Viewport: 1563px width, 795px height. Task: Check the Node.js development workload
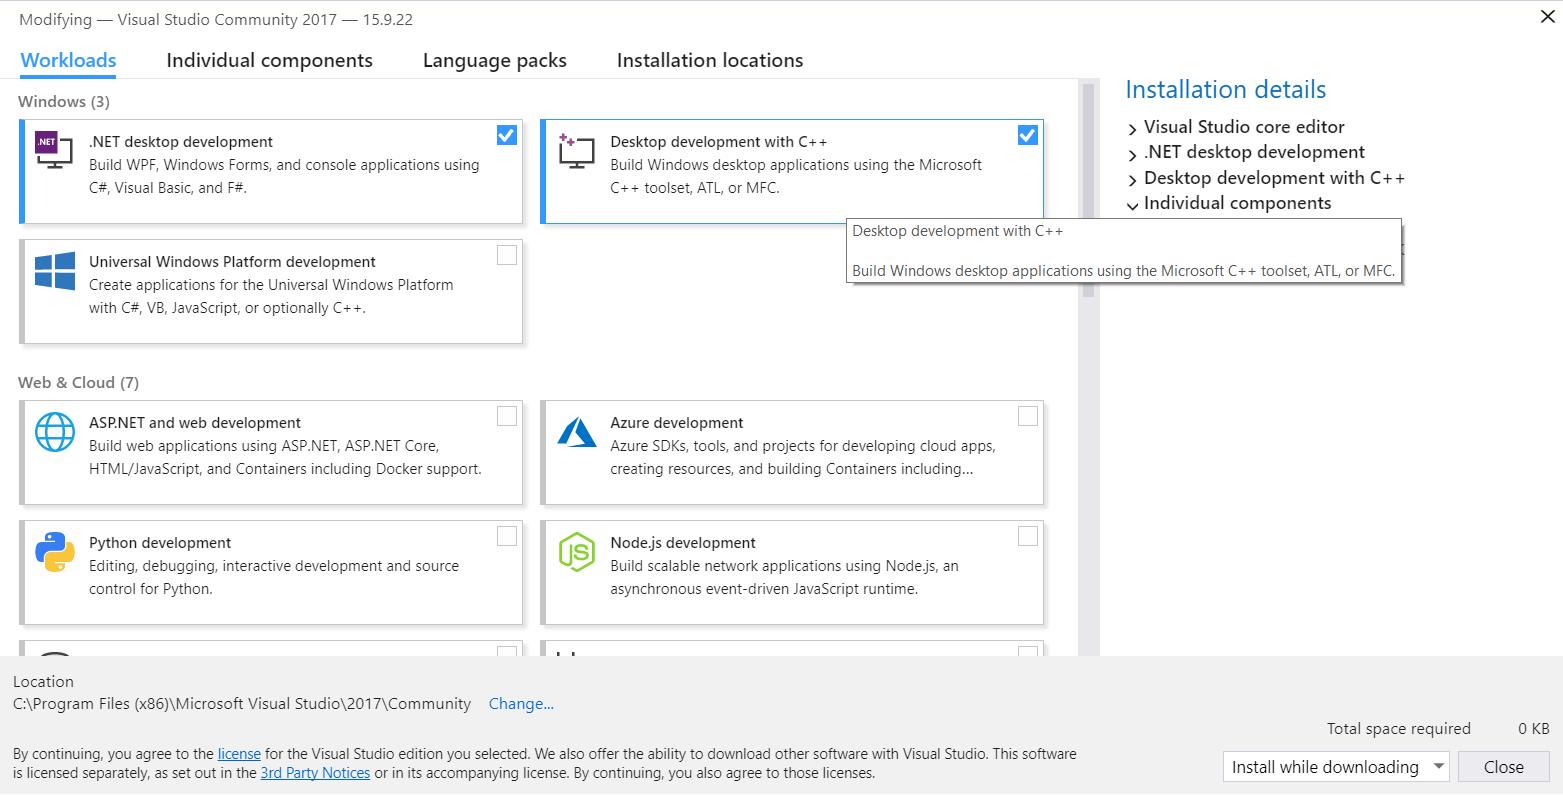click(x=1028, y=536)
